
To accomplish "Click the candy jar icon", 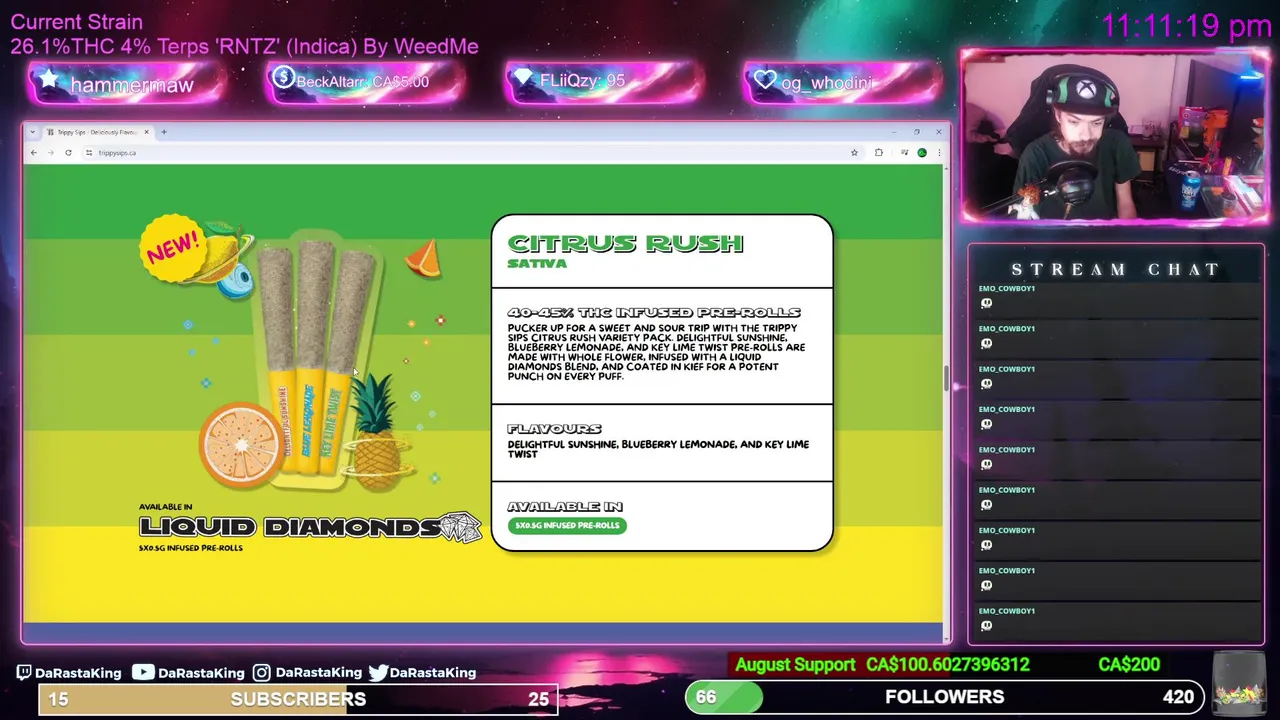I will [1237, 682].
